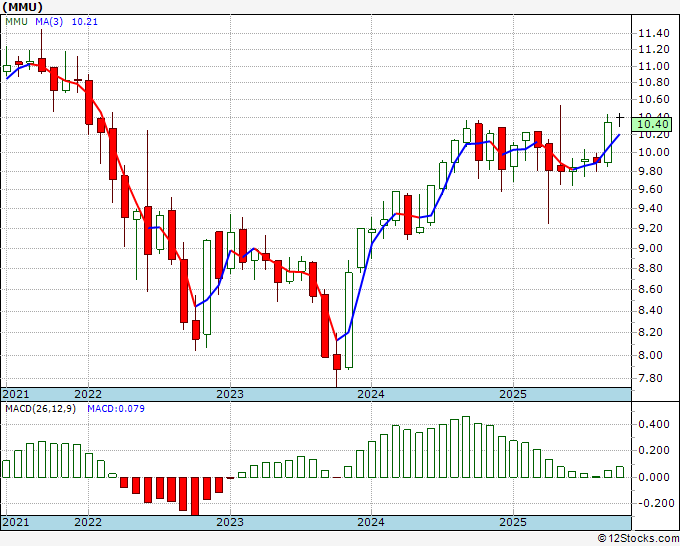Viewport: 680px width, 546px height.
Task: Click the lowest red MACD histogram bar
Action: [195, 497]
